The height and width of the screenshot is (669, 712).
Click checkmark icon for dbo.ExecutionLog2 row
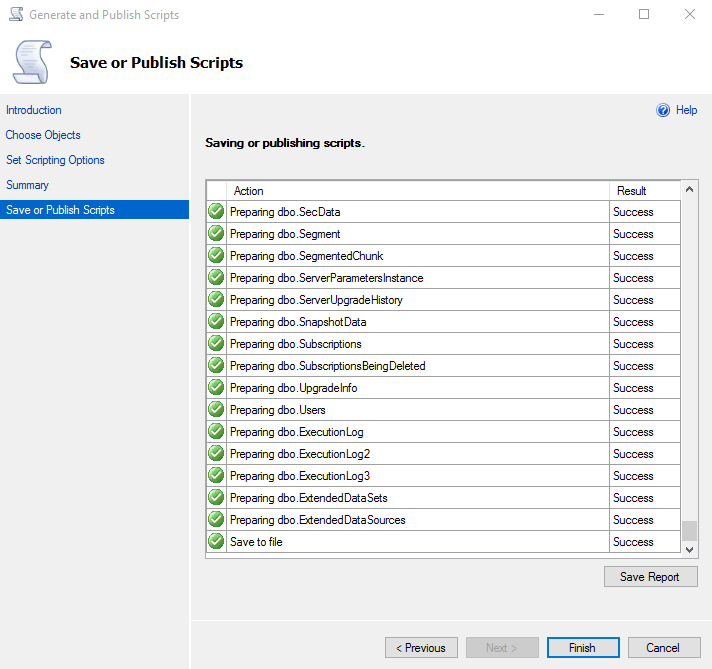[x=216, y=453]
